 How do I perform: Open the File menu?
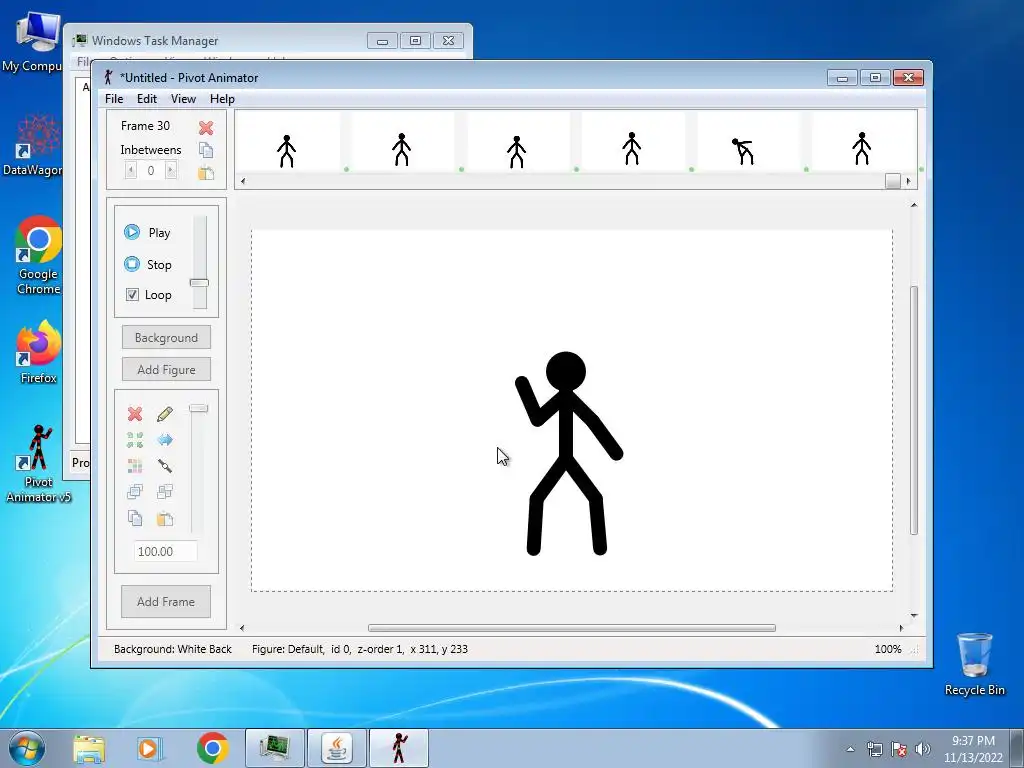[114, 99]
